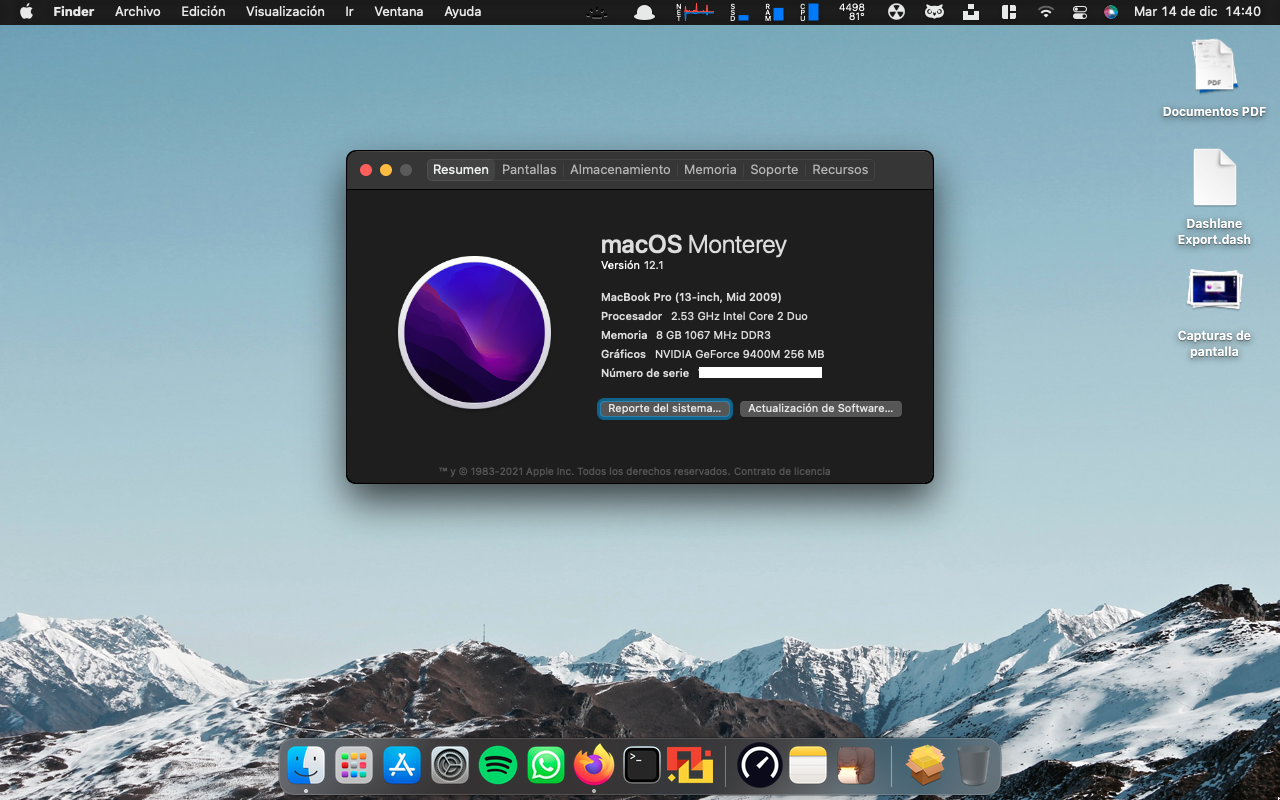Click the macOS Monterey logo image
1280x800 pixels.
coord(475,332)
